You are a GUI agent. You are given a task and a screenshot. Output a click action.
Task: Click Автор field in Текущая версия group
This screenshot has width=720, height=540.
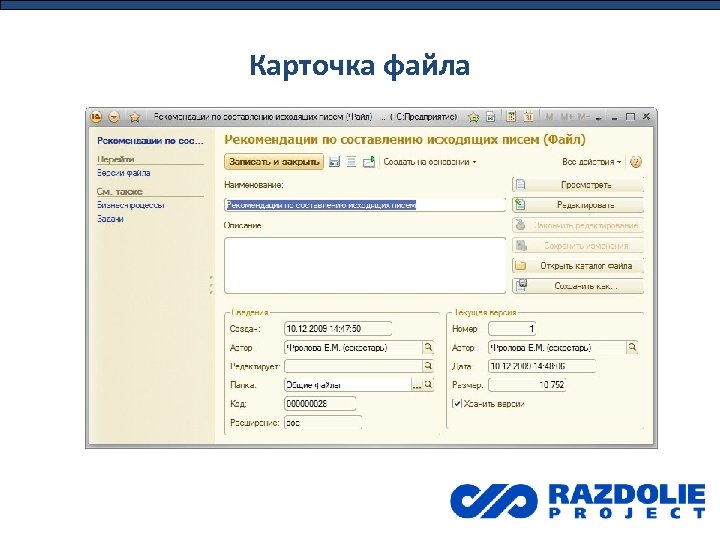(557, 347)
